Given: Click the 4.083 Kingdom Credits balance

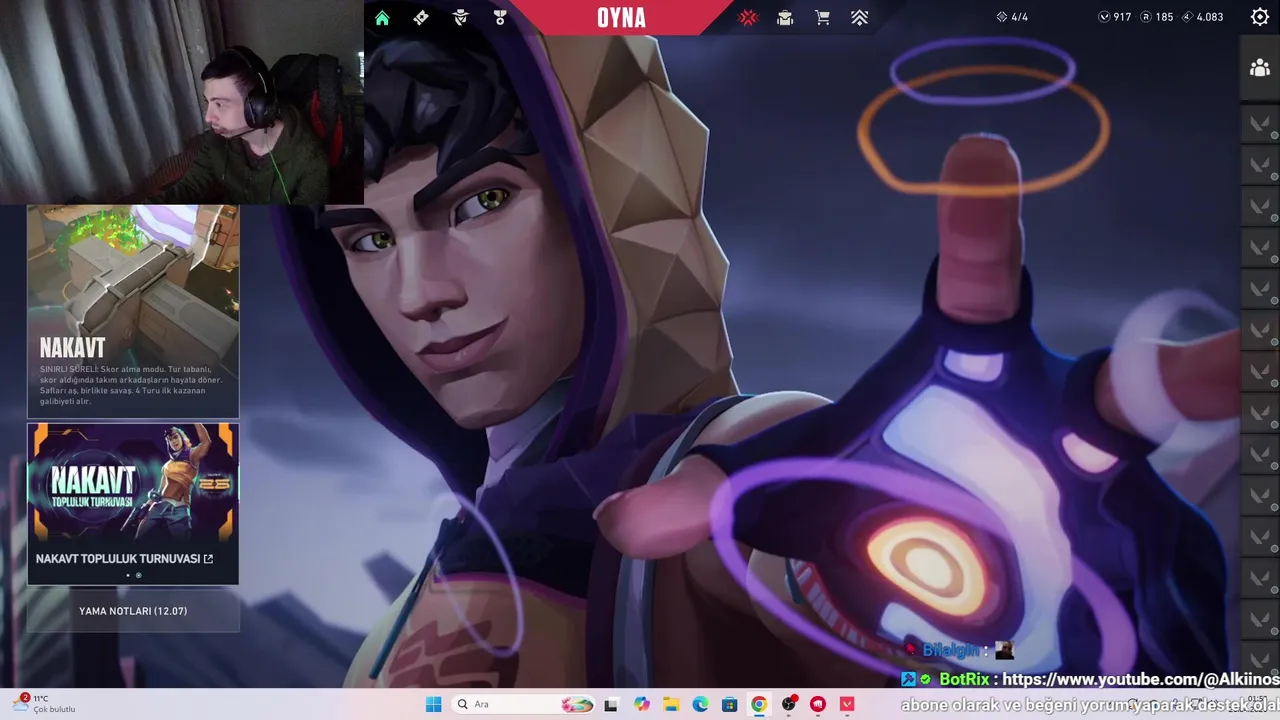Looking at the screenshot, I should pyautogui.click(x=1202, y=17).
